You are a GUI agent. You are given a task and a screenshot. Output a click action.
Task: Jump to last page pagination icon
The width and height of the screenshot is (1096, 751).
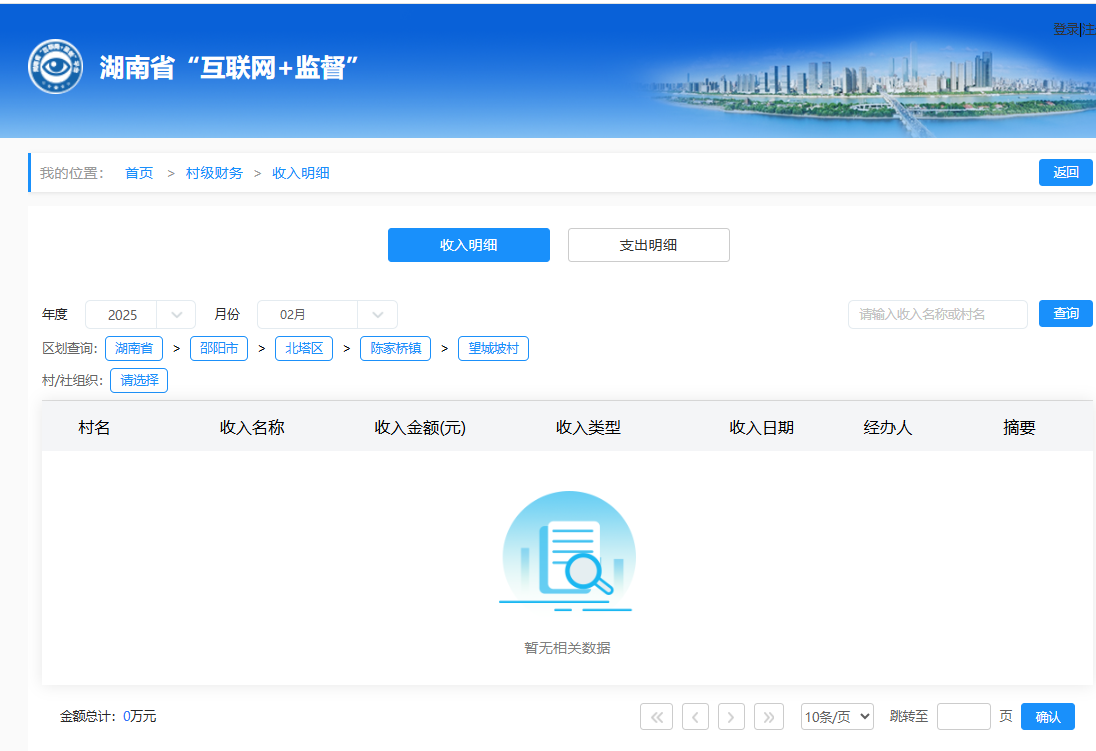tap(769, 716)
